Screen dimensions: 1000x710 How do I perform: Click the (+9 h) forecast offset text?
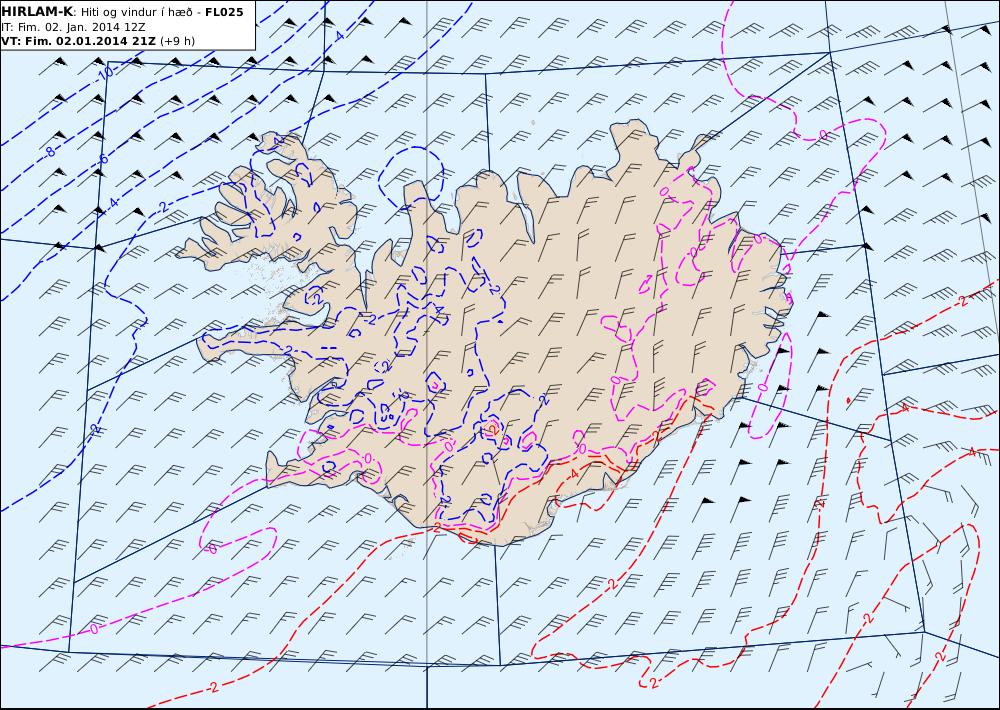point(177,41)
